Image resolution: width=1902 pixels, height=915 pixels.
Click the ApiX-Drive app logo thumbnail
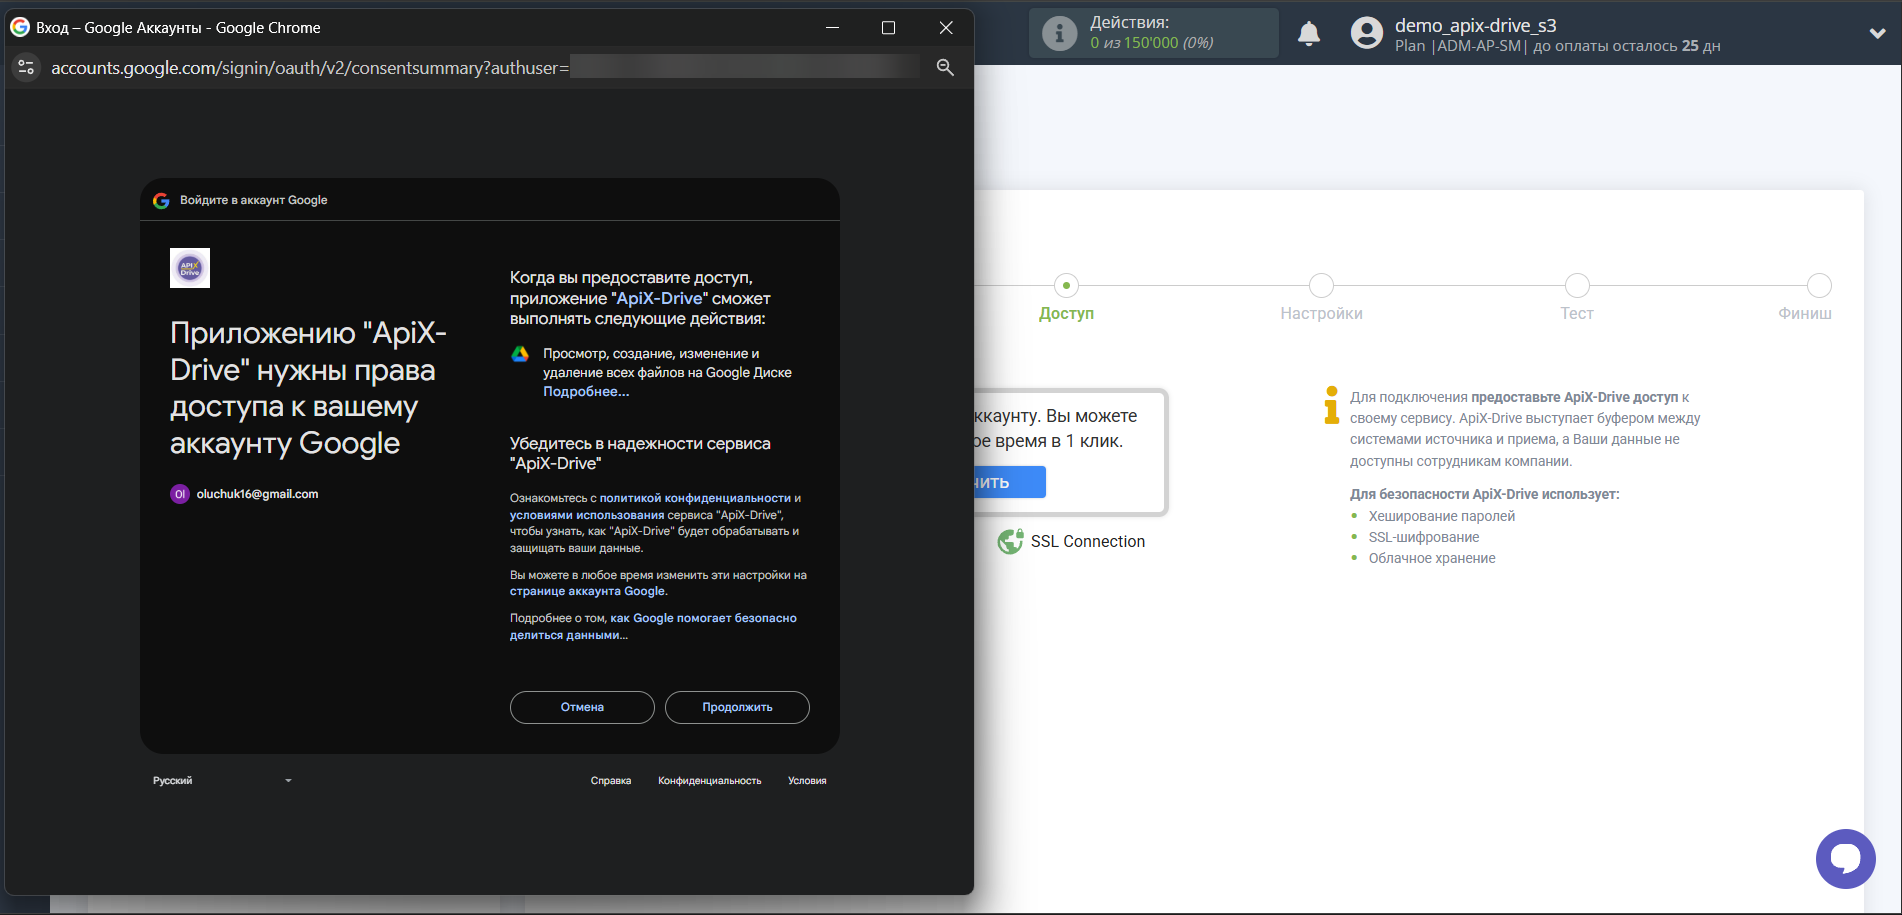pos(190,268)
